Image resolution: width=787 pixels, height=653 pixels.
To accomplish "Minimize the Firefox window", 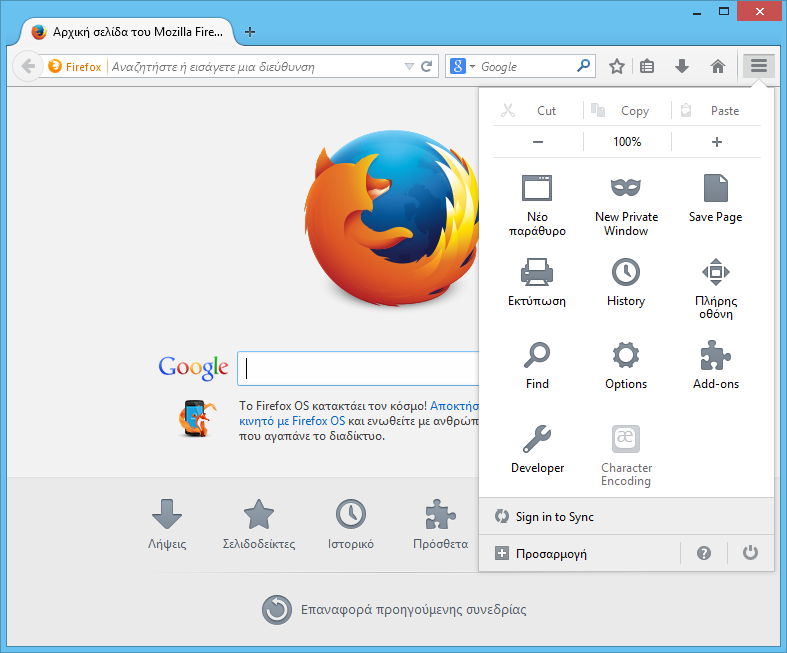I will pyautogui.click(x=696, y=12).
